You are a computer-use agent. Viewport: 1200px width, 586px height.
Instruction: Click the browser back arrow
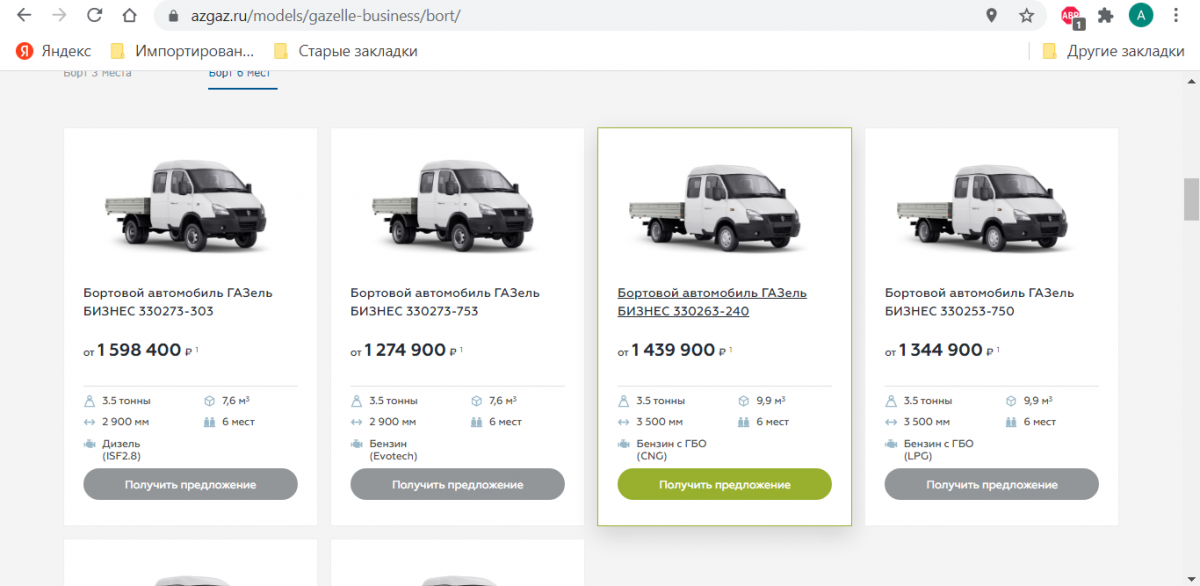[24, 16]
